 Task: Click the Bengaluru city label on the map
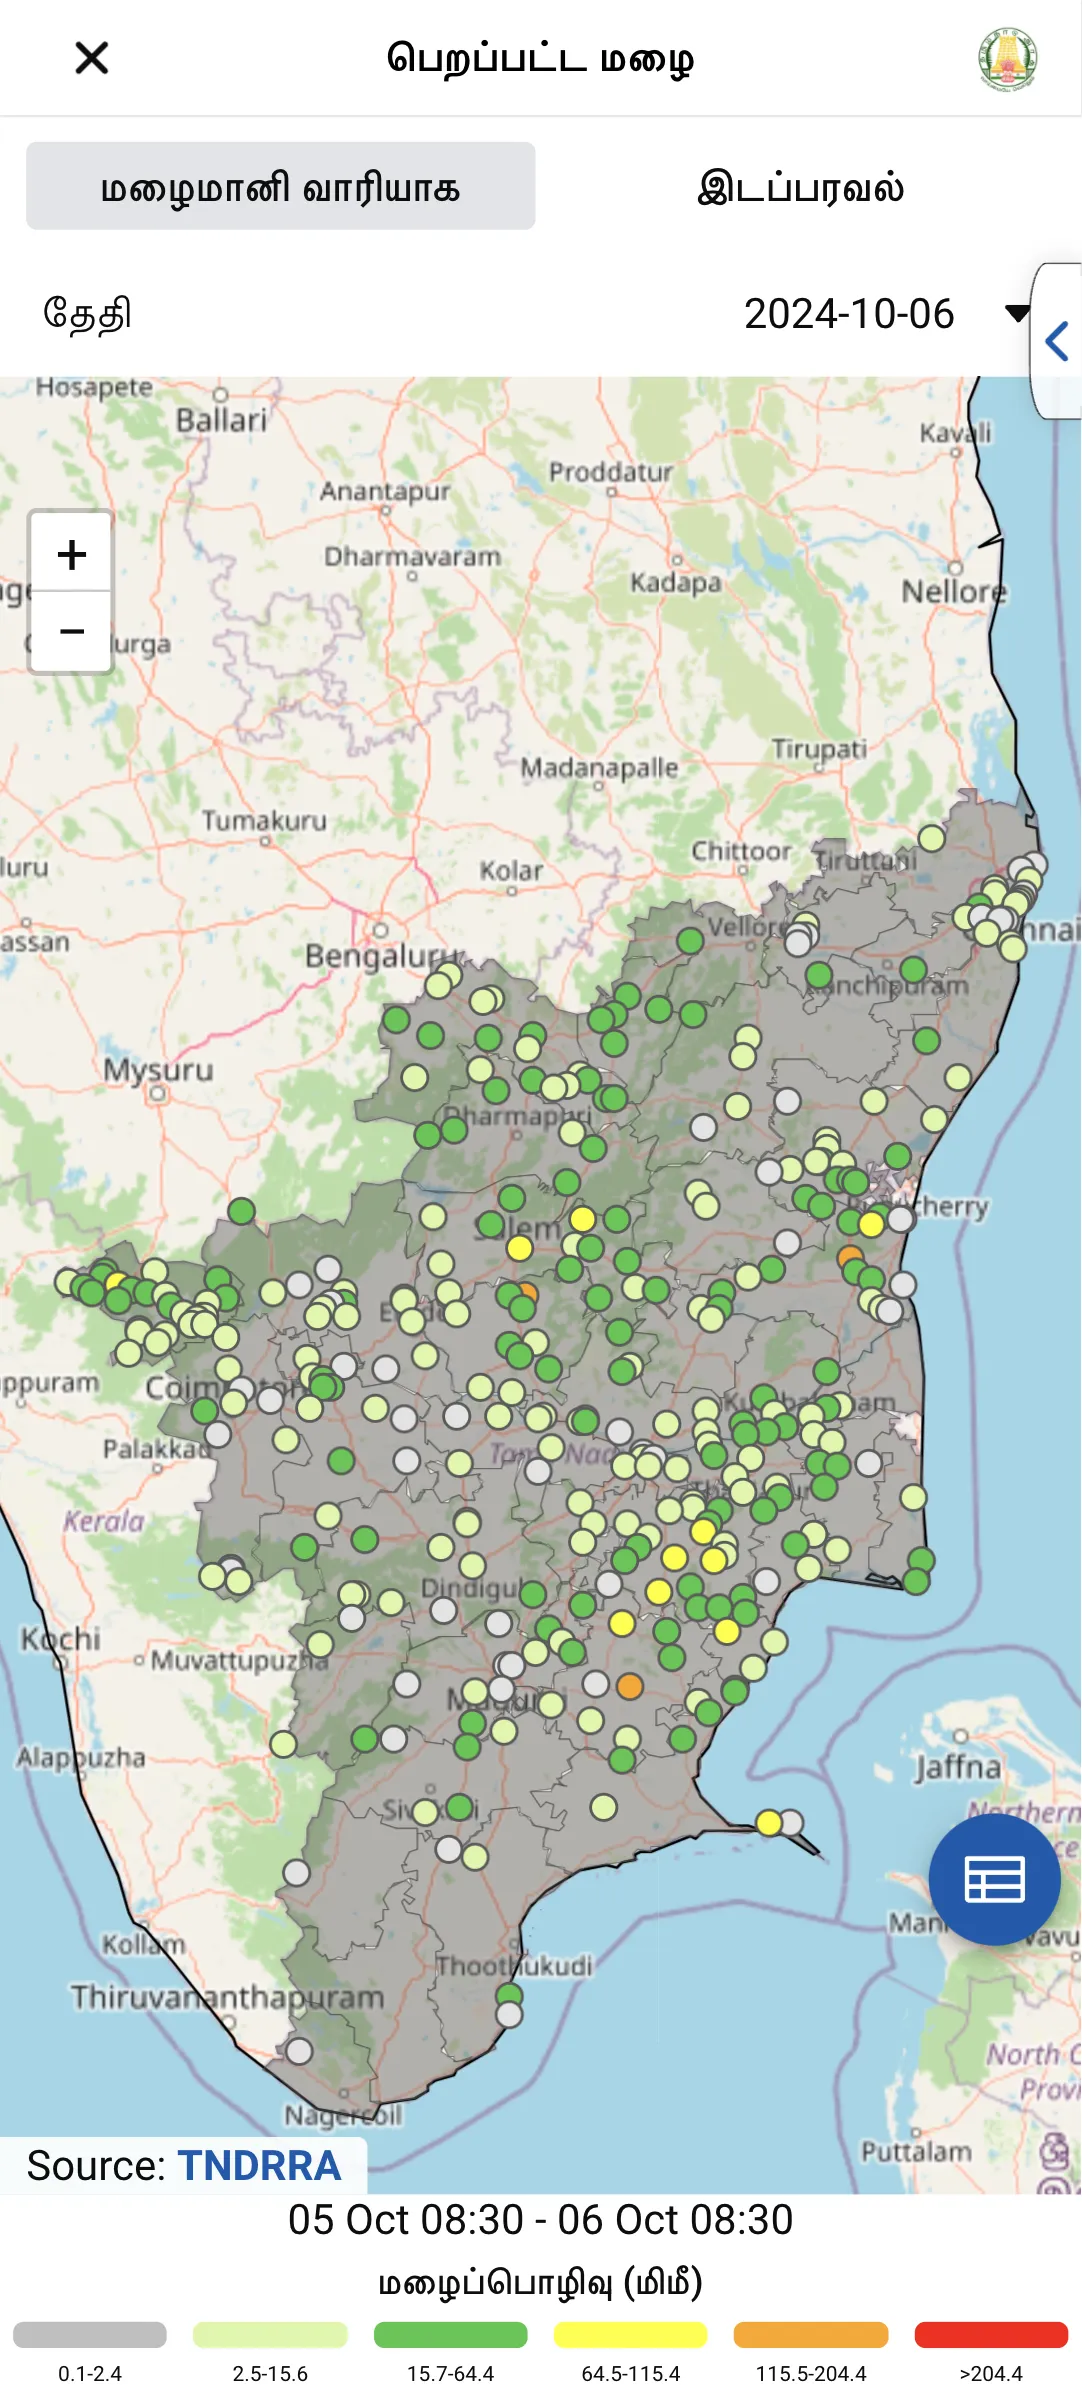(384, 958)
